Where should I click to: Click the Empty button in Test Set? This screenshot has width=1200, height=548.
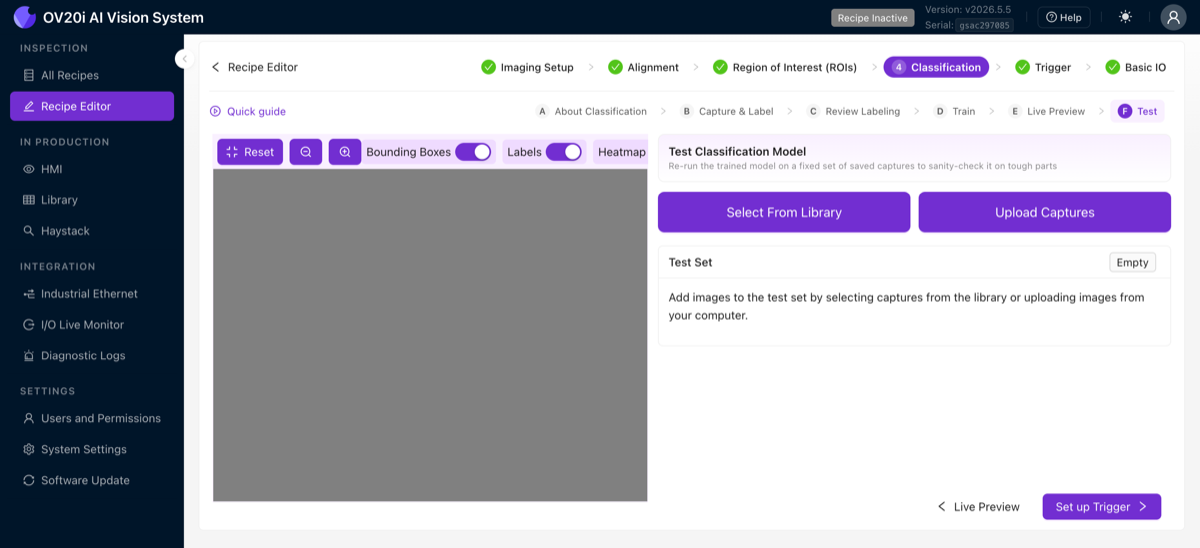click(1132, 262)
